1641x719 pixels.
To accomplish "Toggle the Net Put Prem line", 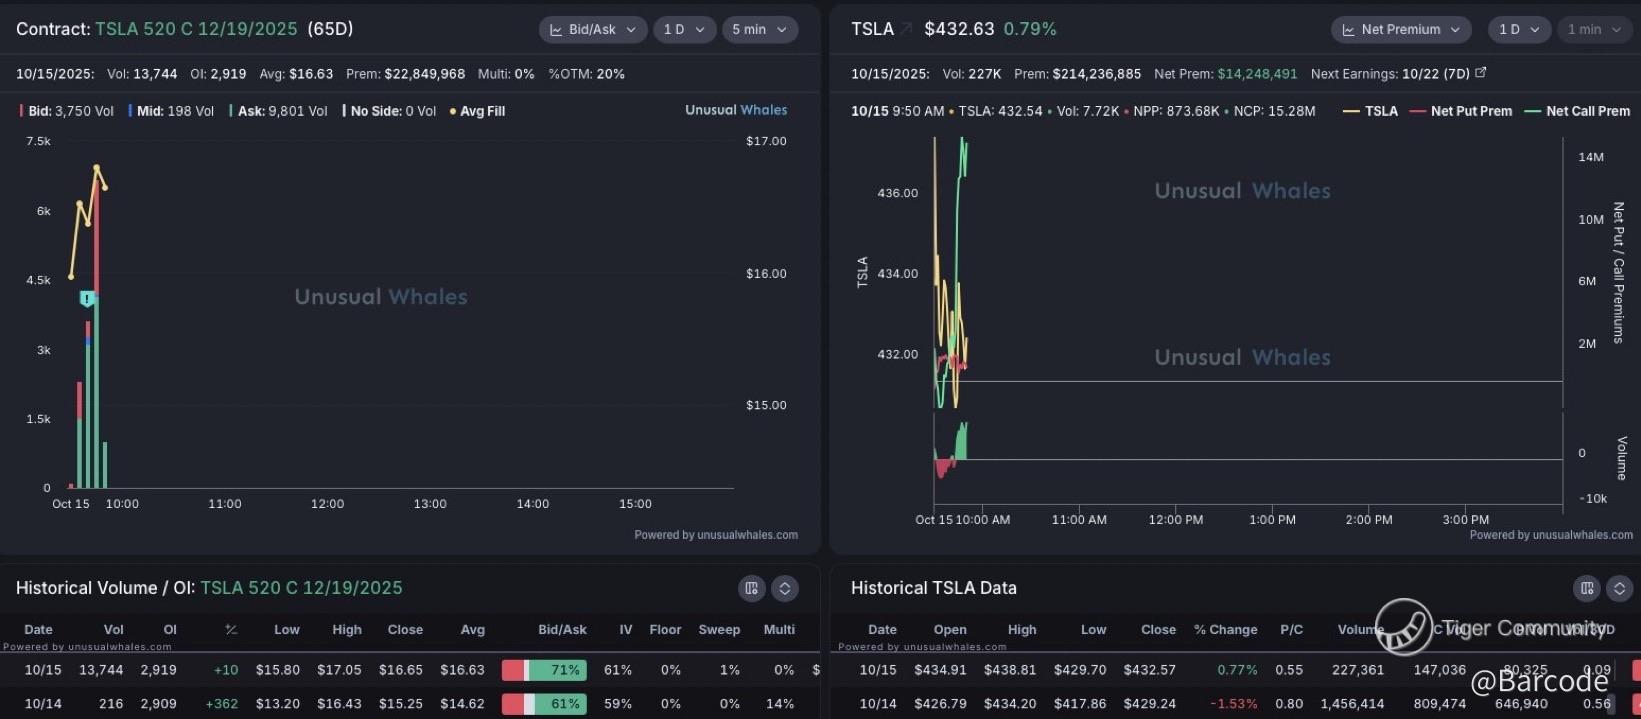I will point(1461,111).
